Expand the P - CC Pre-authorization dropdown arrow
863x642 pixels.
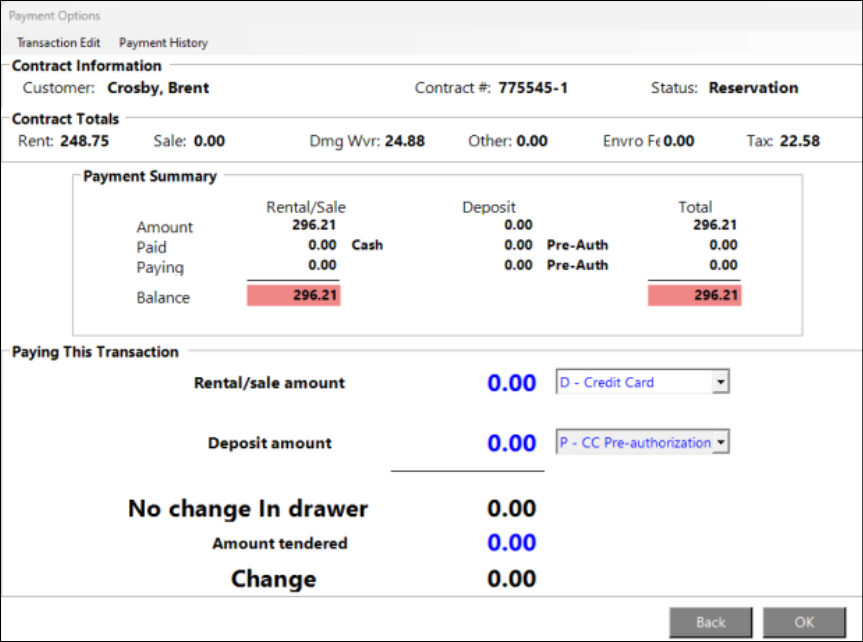click(721, 442)
